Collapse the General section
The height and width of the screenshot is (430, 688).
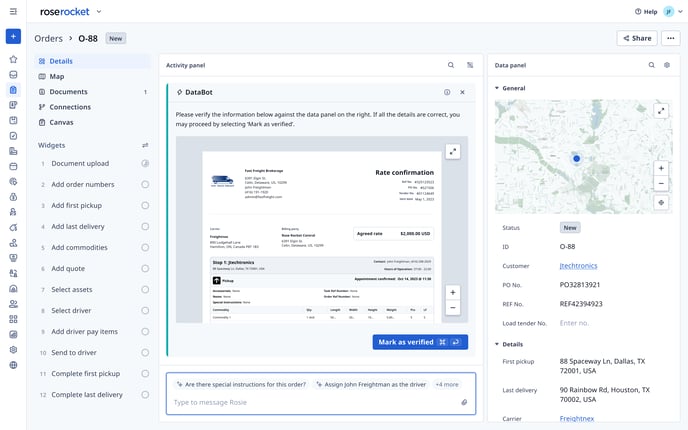tap(498, 88)
